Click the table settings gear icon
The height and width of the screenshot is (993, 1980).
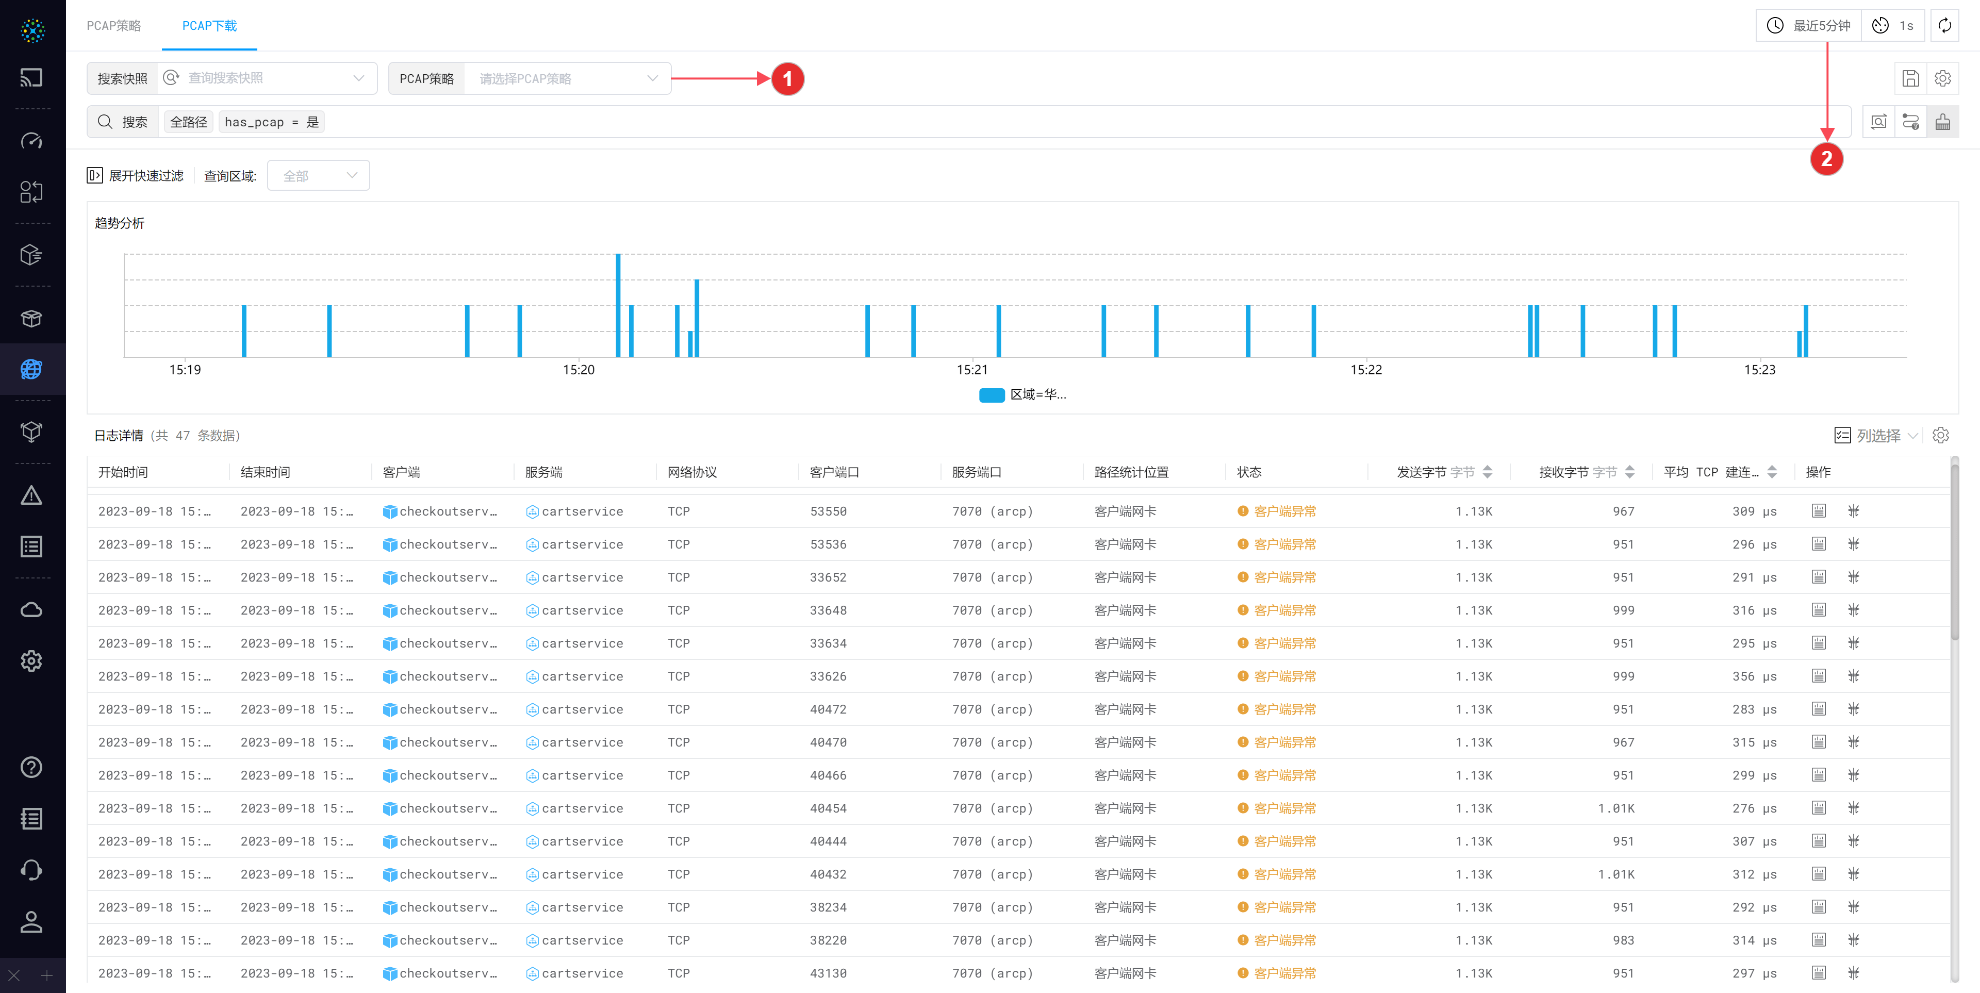point(1941,436)
